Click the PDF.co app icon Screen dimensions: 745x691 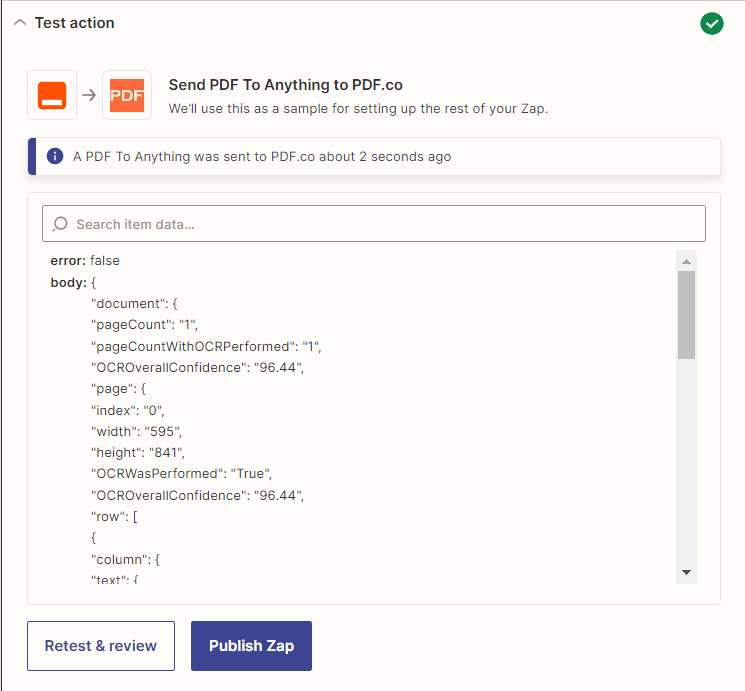[x=127, y=95]
